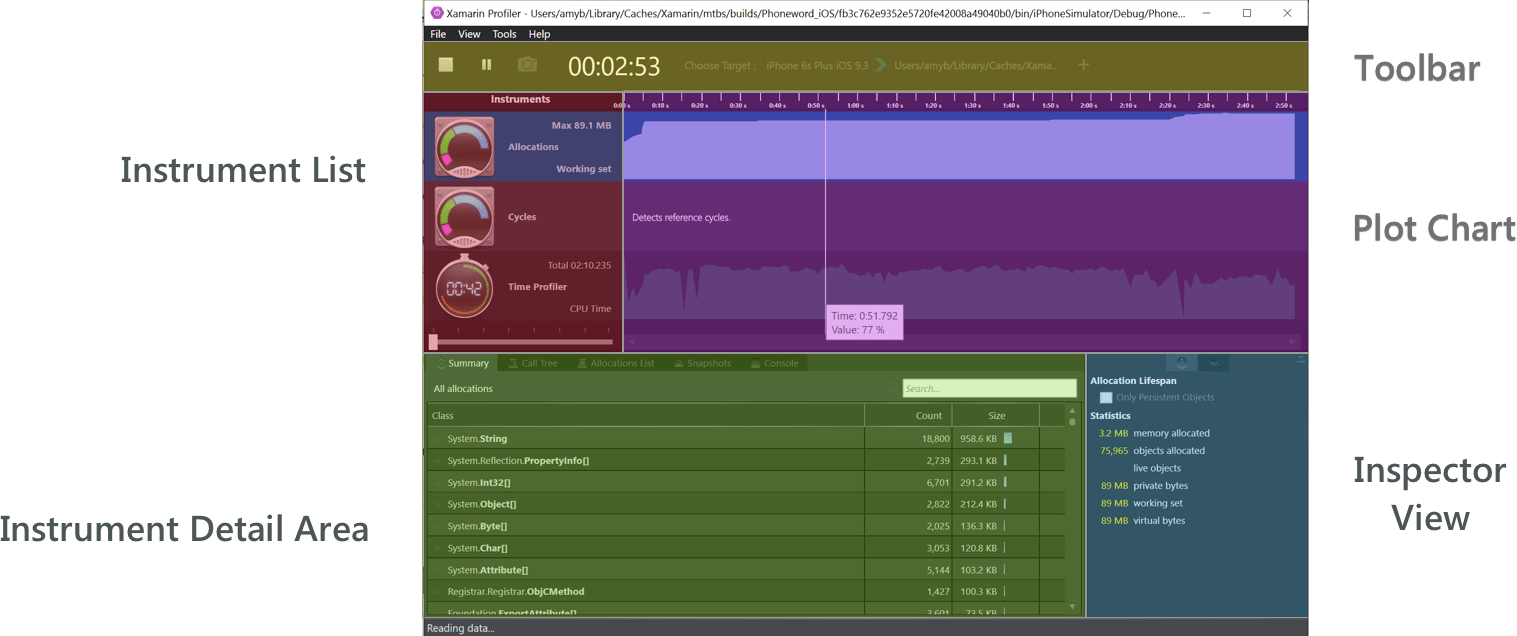This screenshot has height=636, width=1517.
Task: Enable Only Persistent Objects
Action: click(1106, 397)
